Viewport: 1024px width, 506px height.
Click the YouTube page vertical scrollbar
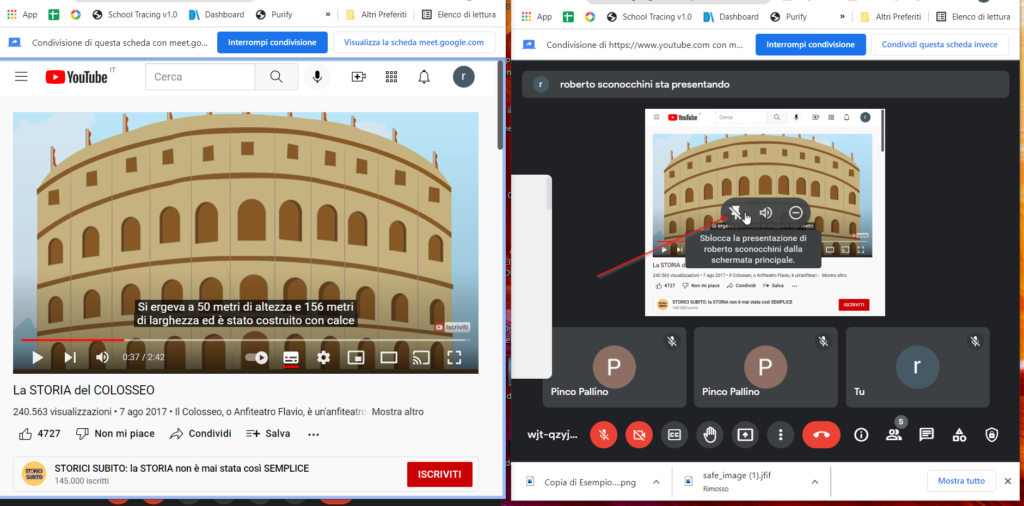[x=500, y=104]
